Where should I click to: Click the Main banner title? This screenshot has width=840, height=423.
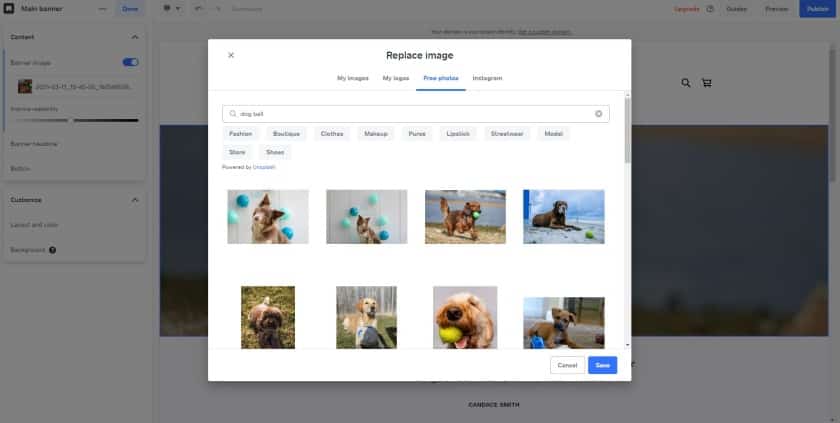coord(42,9)
